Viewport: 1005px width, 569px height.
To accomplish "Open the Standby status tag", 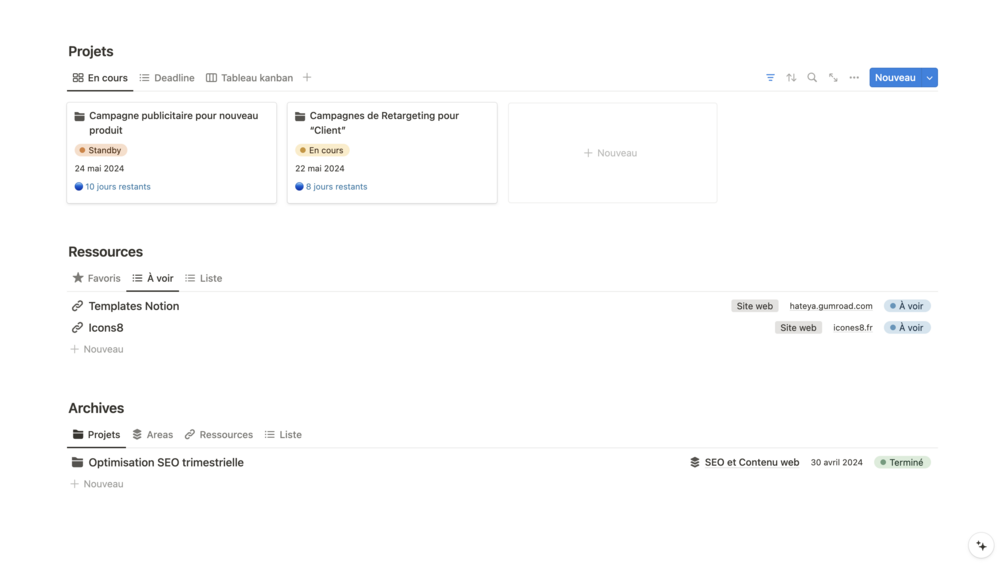I will pyautogui.click(x=101, y=150).
